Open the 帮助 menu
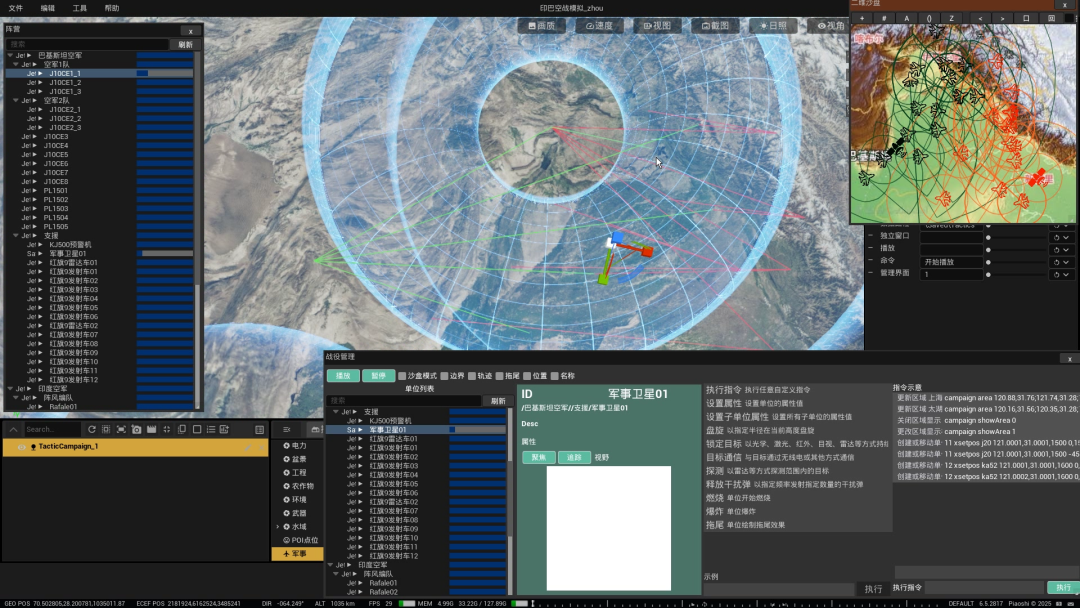The width and height of the screenshot is (1080, 608). click(x=112, y=8)
